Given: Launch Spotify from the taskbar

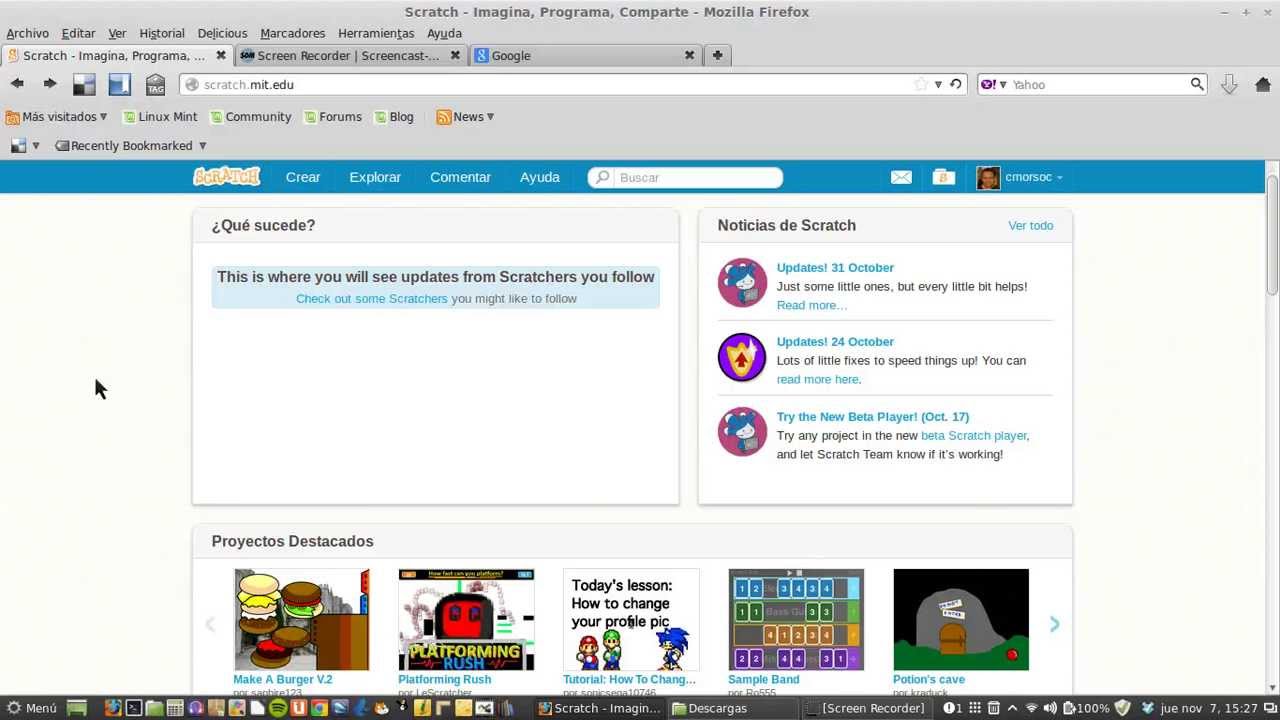Looking at the screenshot, I should pos(277,708).
